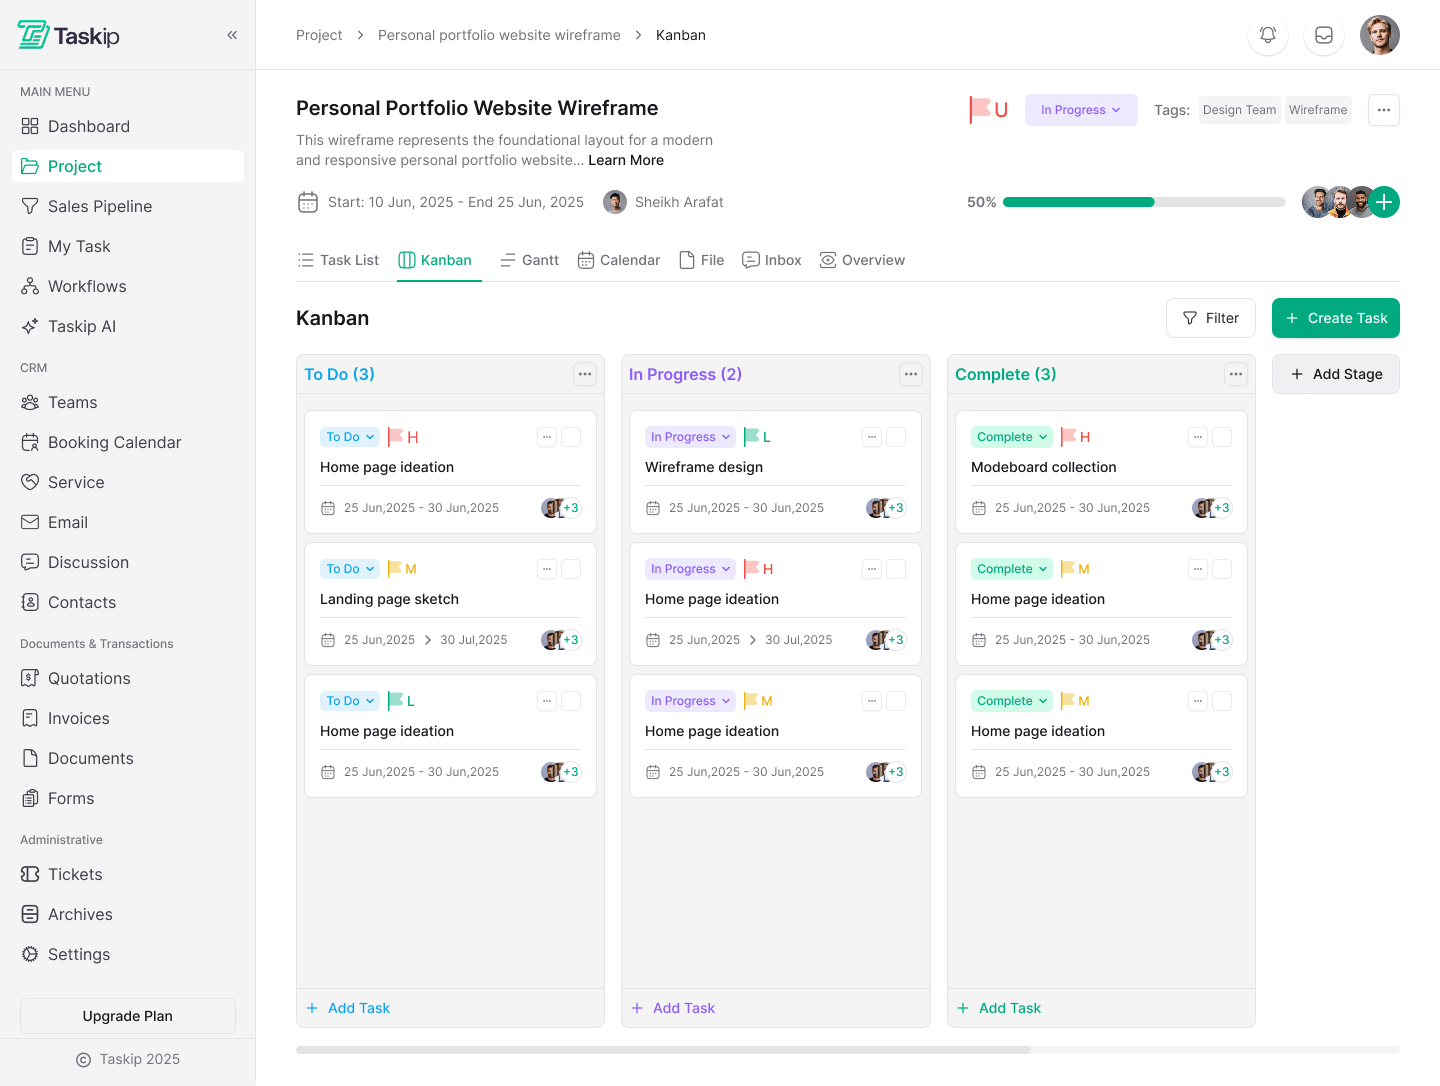Image resolution: width=1440 pixels, height=1086 pixels.
Task: Open Complete status dropdown on Modeboard collection
Action: (x=1011, y=437)
